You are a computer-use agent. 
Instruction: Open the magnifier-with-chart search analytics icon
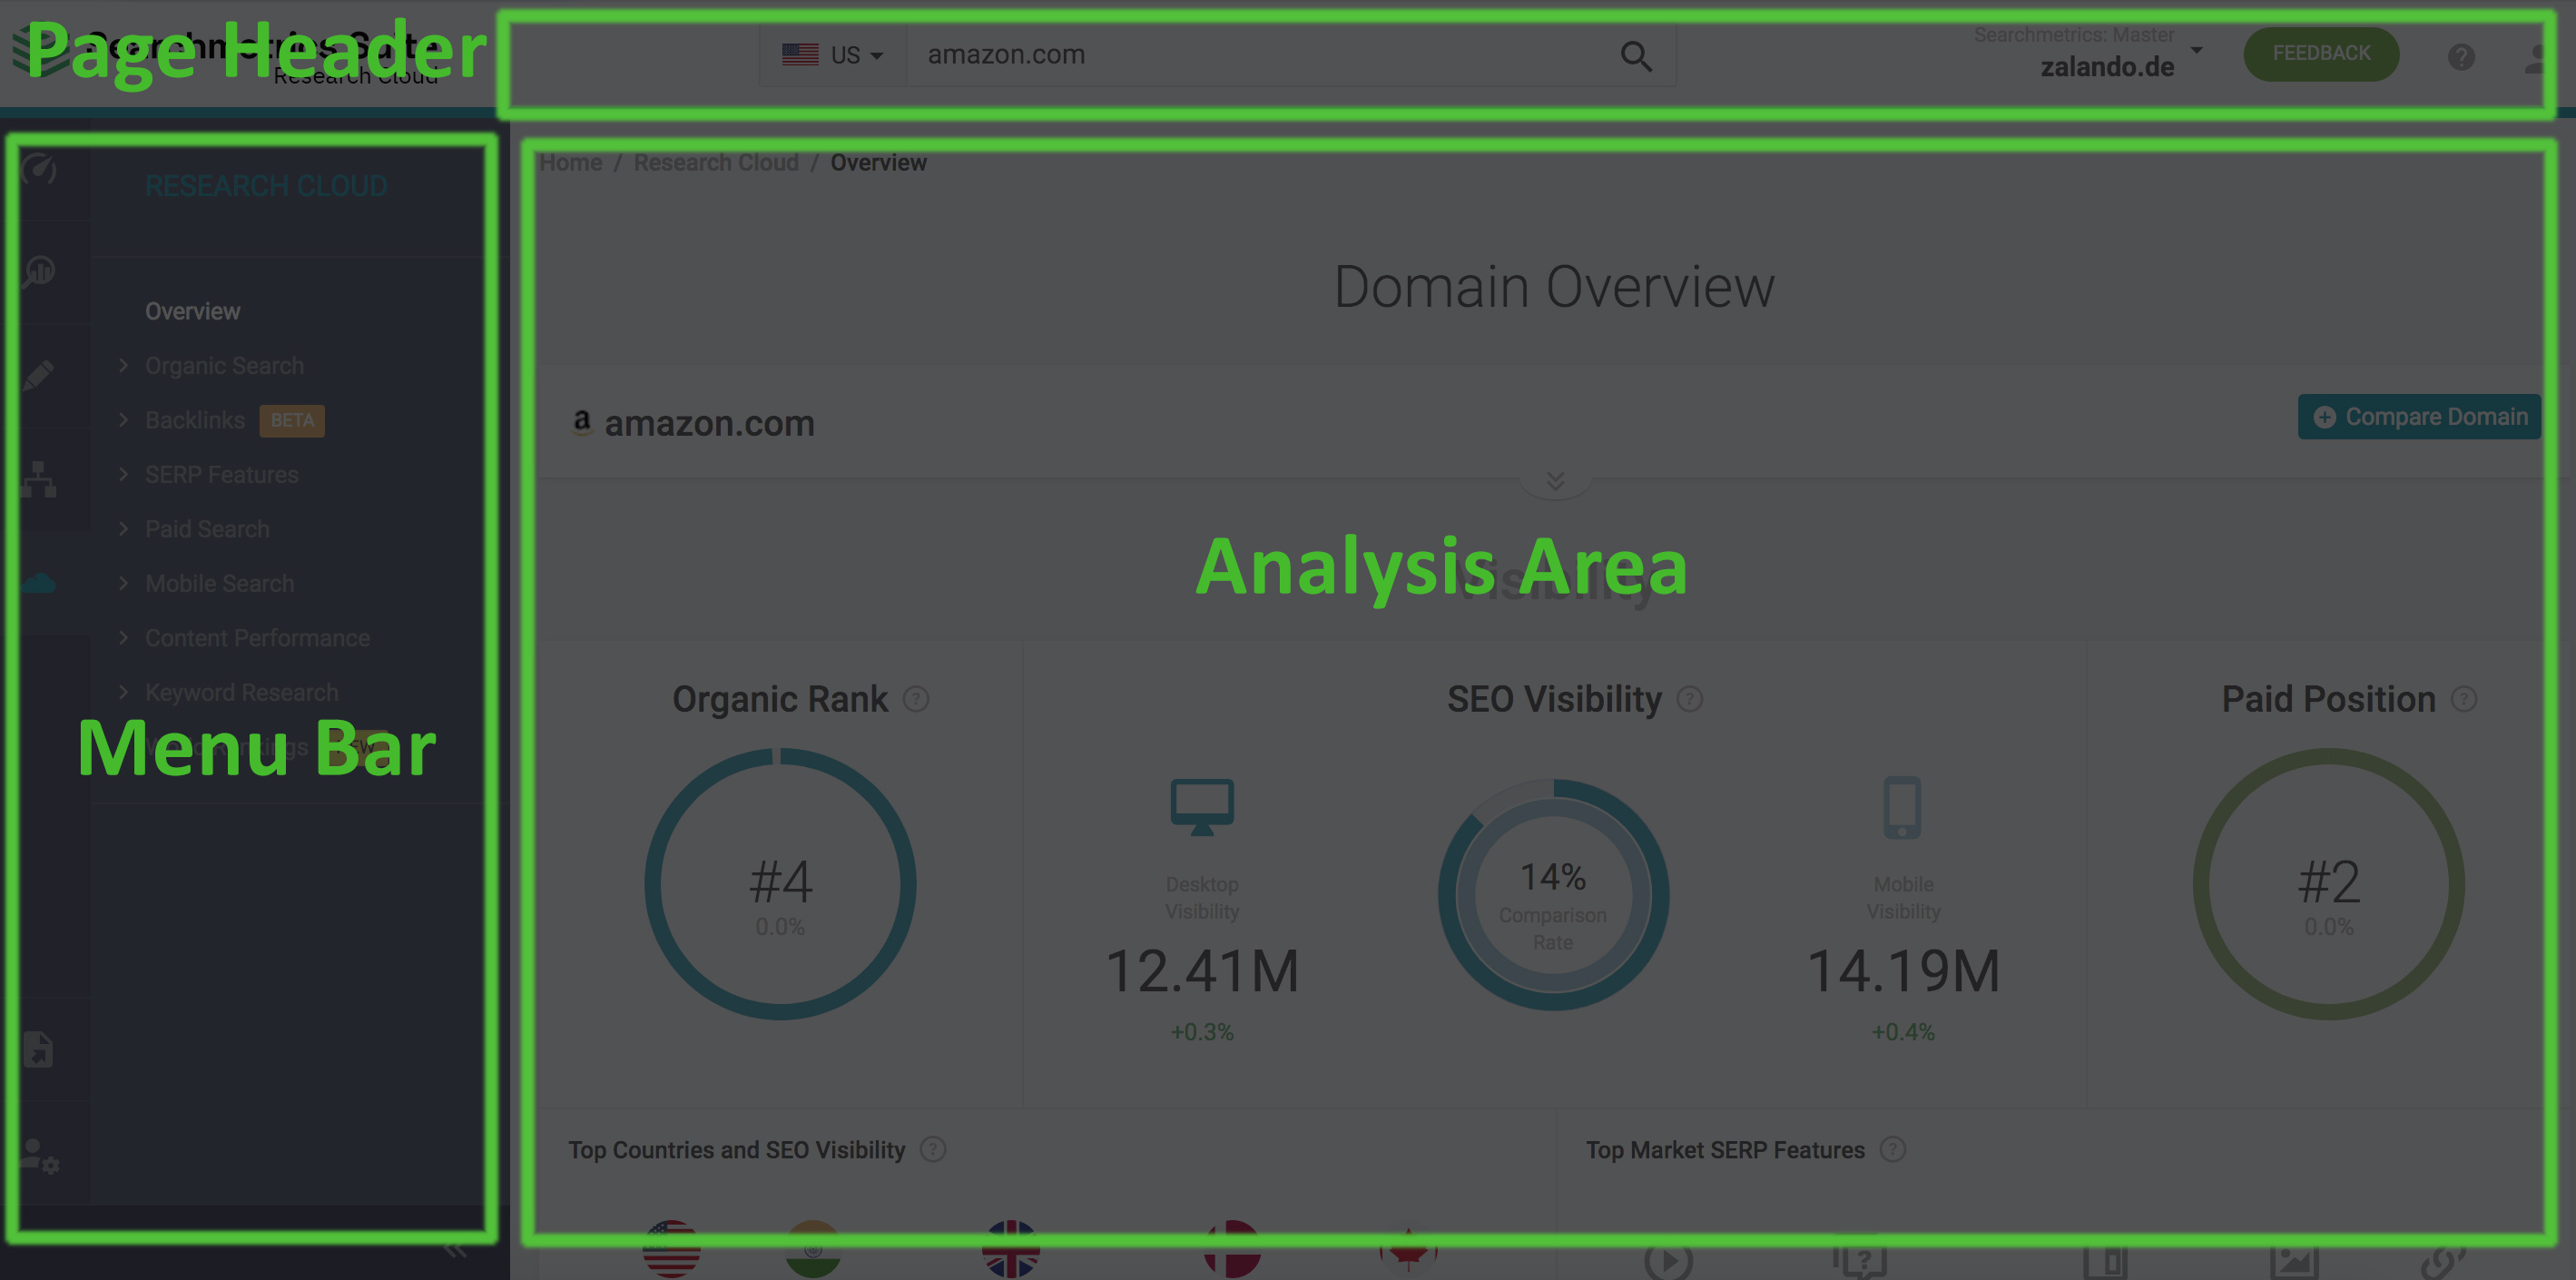tap(39, 271)
